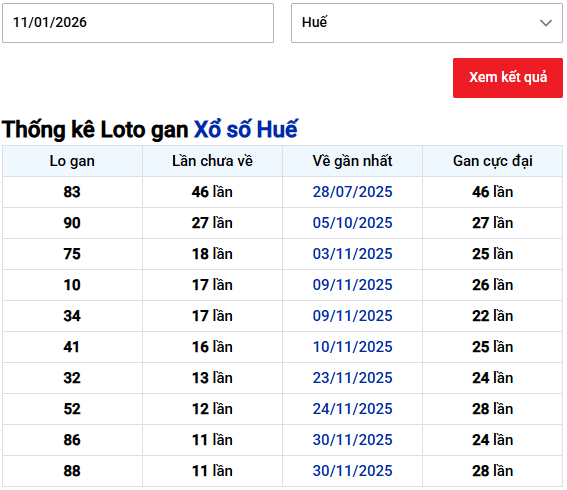Click the 46 lần cell under Lần chưa về
567x490 pixels.
point(212,192)
